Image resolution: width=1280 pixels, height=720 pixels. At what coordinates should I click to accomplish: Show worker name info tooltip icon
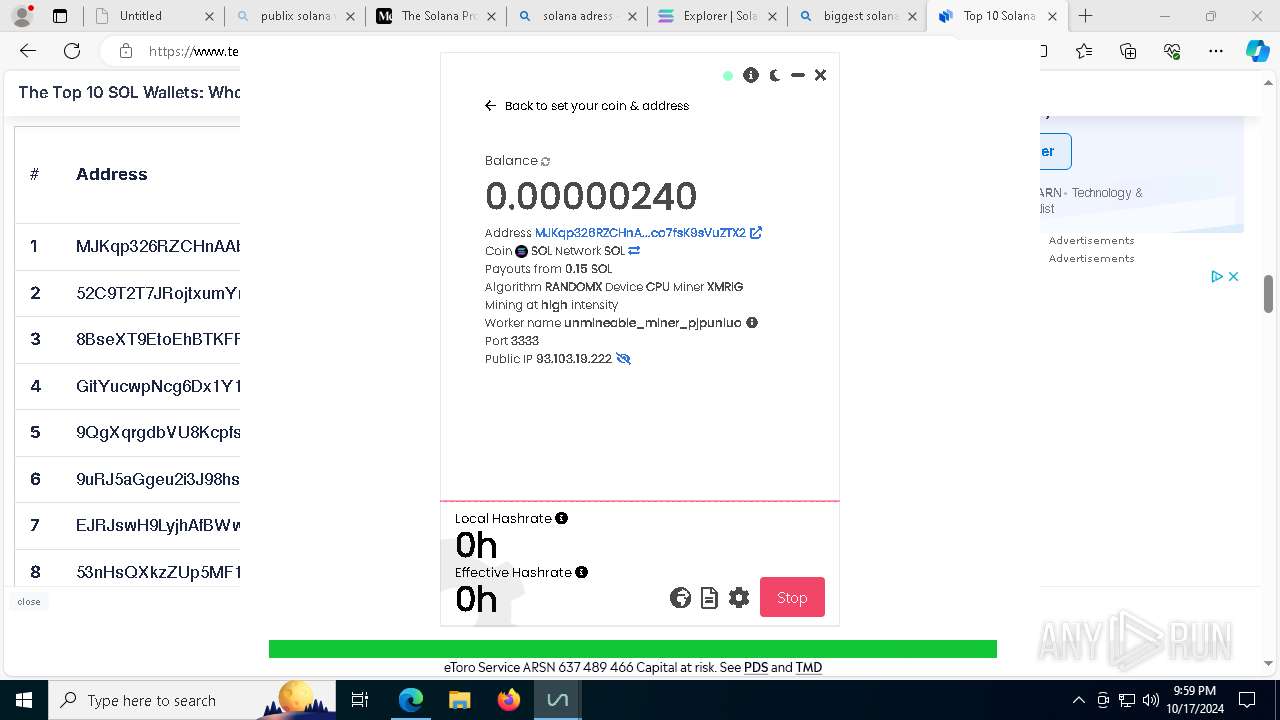(752, 323)
